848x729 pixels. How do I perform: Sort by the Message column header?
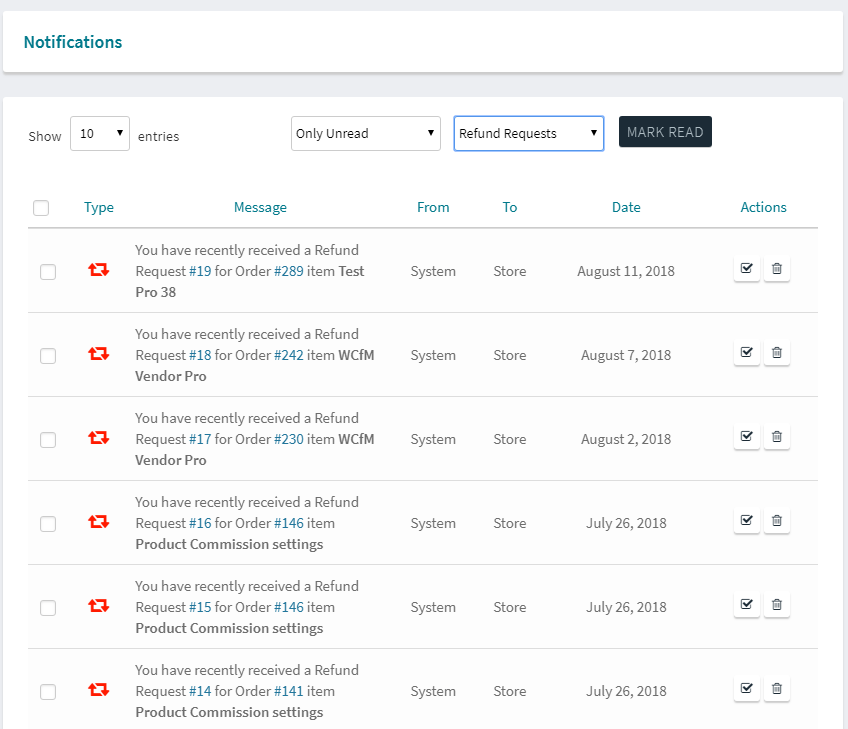point(260,208)
